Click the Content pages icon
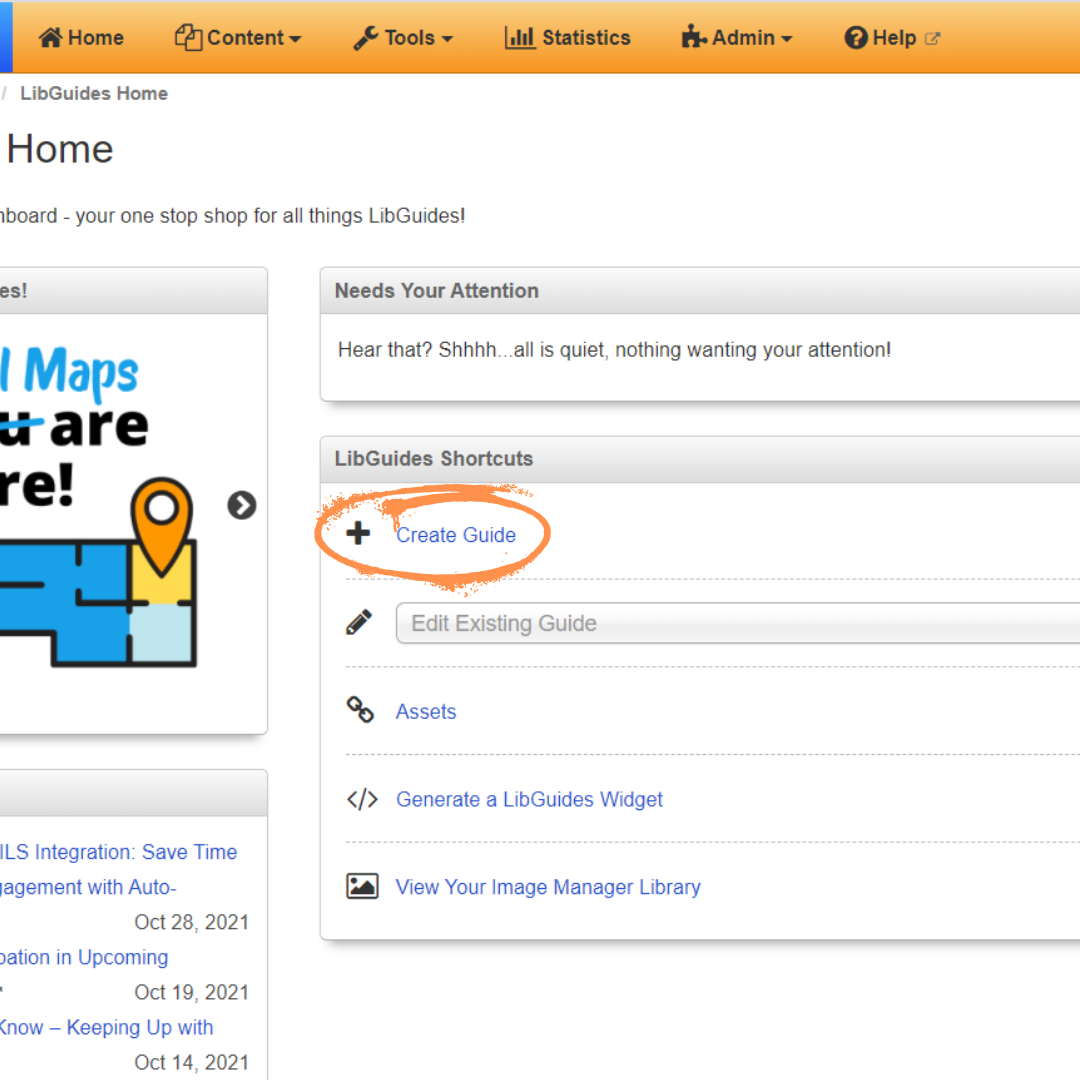The height and width of the screenshot is (1080, 1080). pyautogui.click(x=188, y=37)
